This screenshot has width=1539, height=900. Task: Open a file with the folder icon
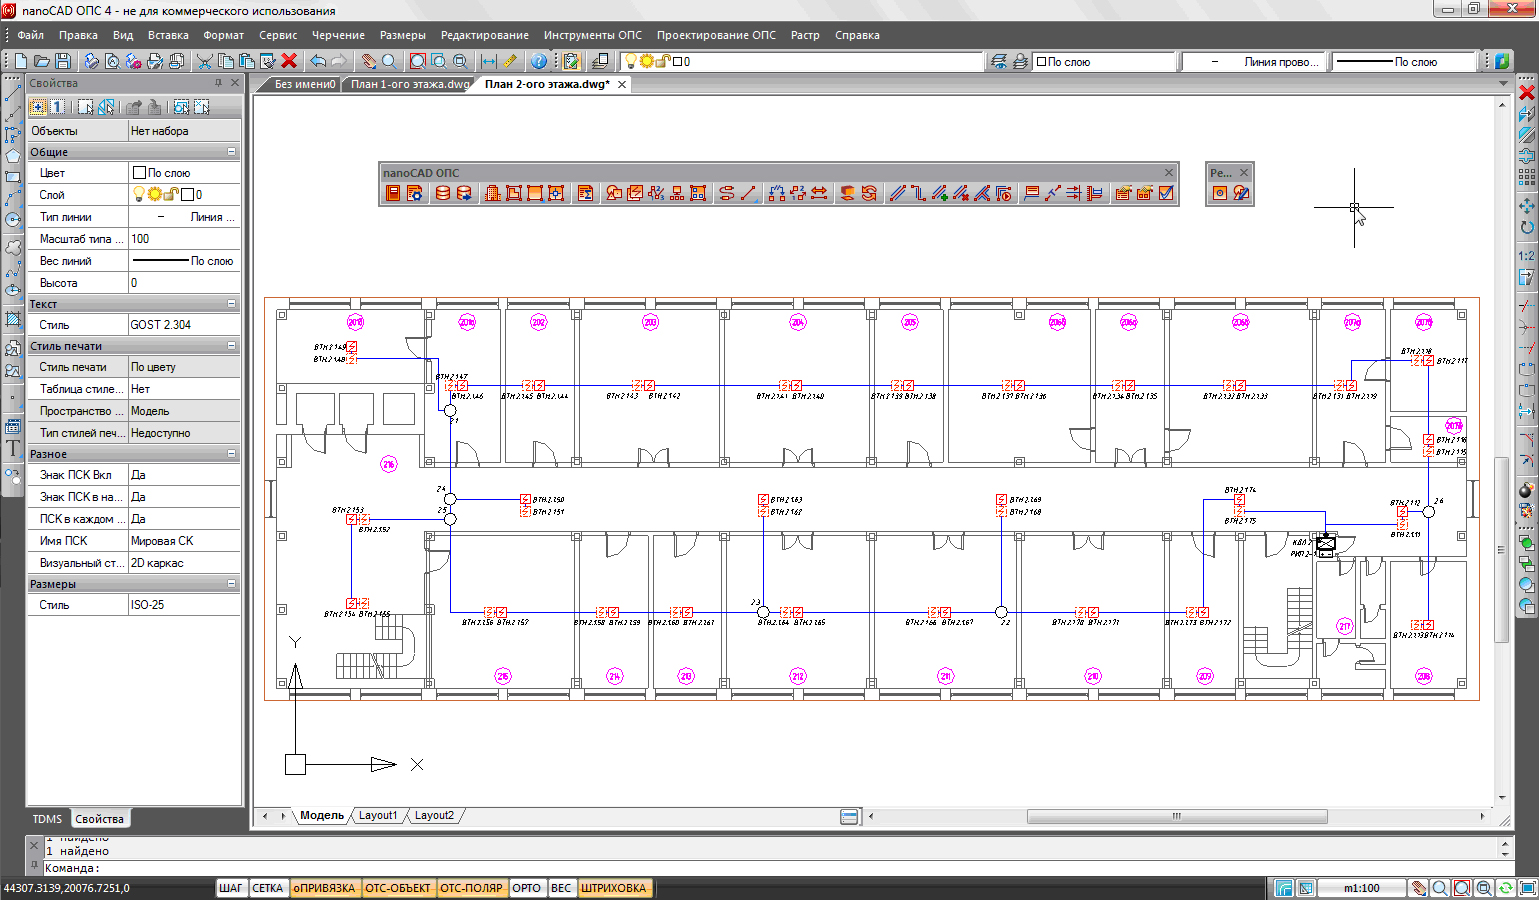point(42,61)
